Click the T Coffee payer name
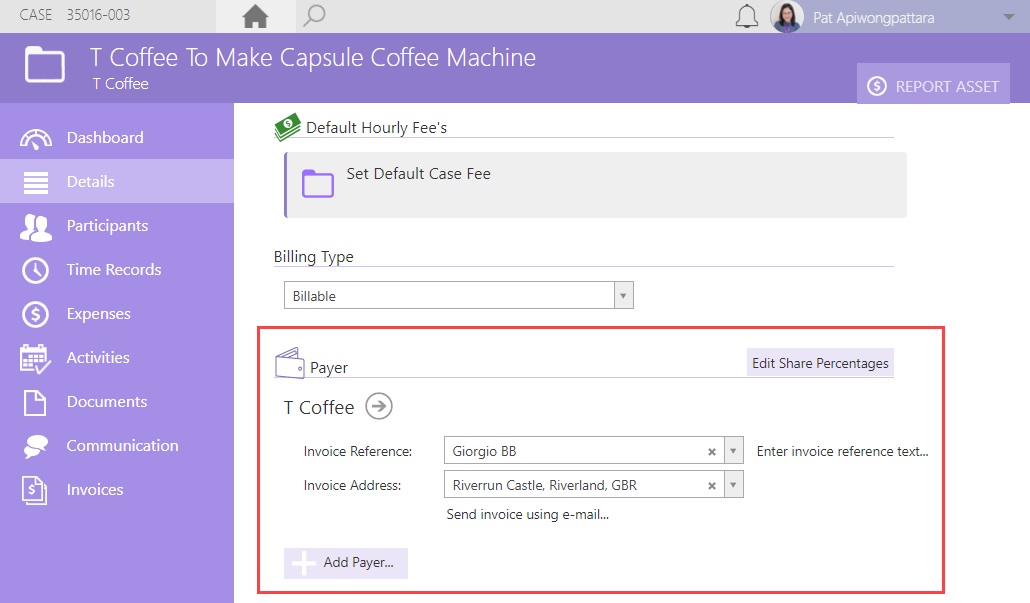This screenshot has width=1030, height=603. (x=319, y=408)
